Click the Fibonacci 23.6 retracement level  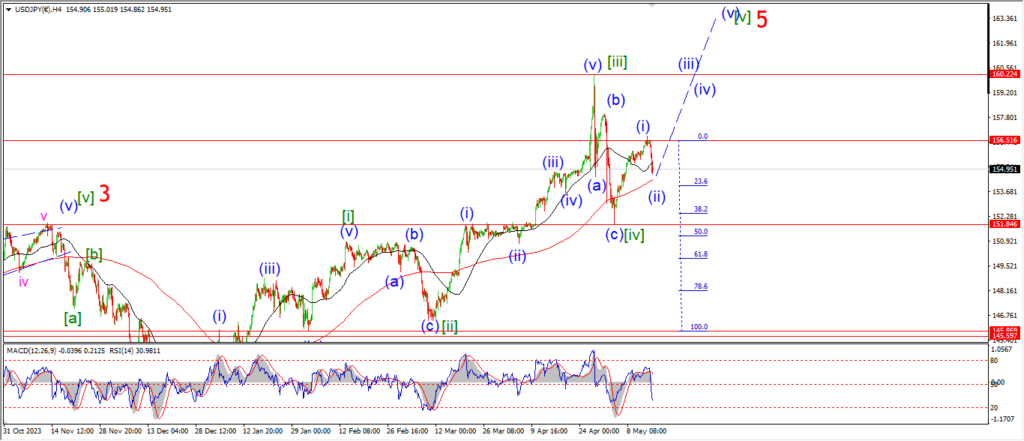(x=700, y=182)
